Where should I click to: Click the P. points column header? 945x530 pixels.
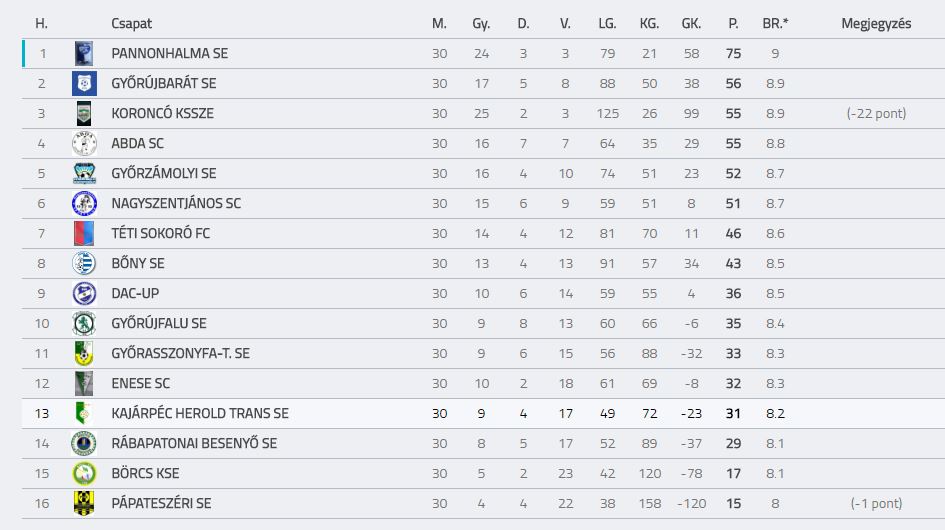733,24
